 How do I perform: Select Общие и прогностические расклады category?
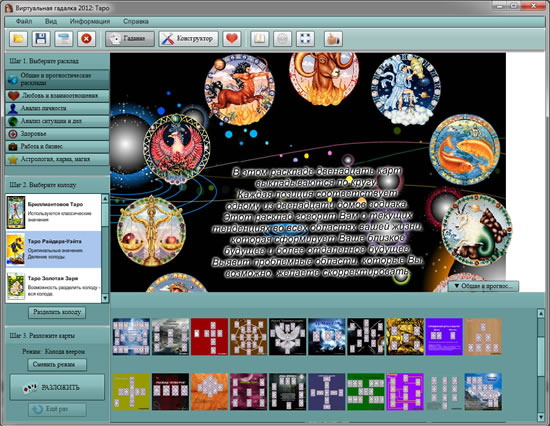(x=58, y=79)
